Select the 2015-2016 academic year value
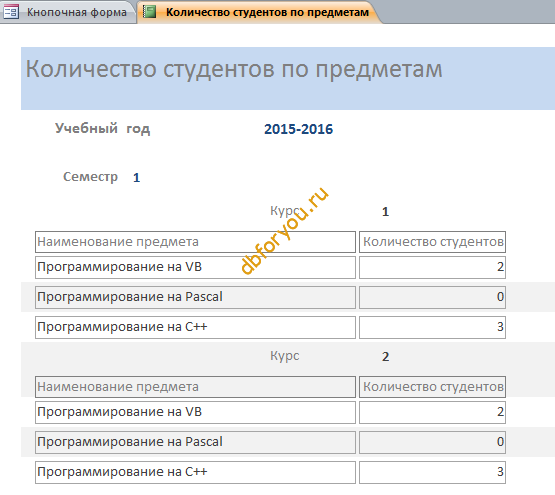This screenshot has height=495, width=555. 298,129
